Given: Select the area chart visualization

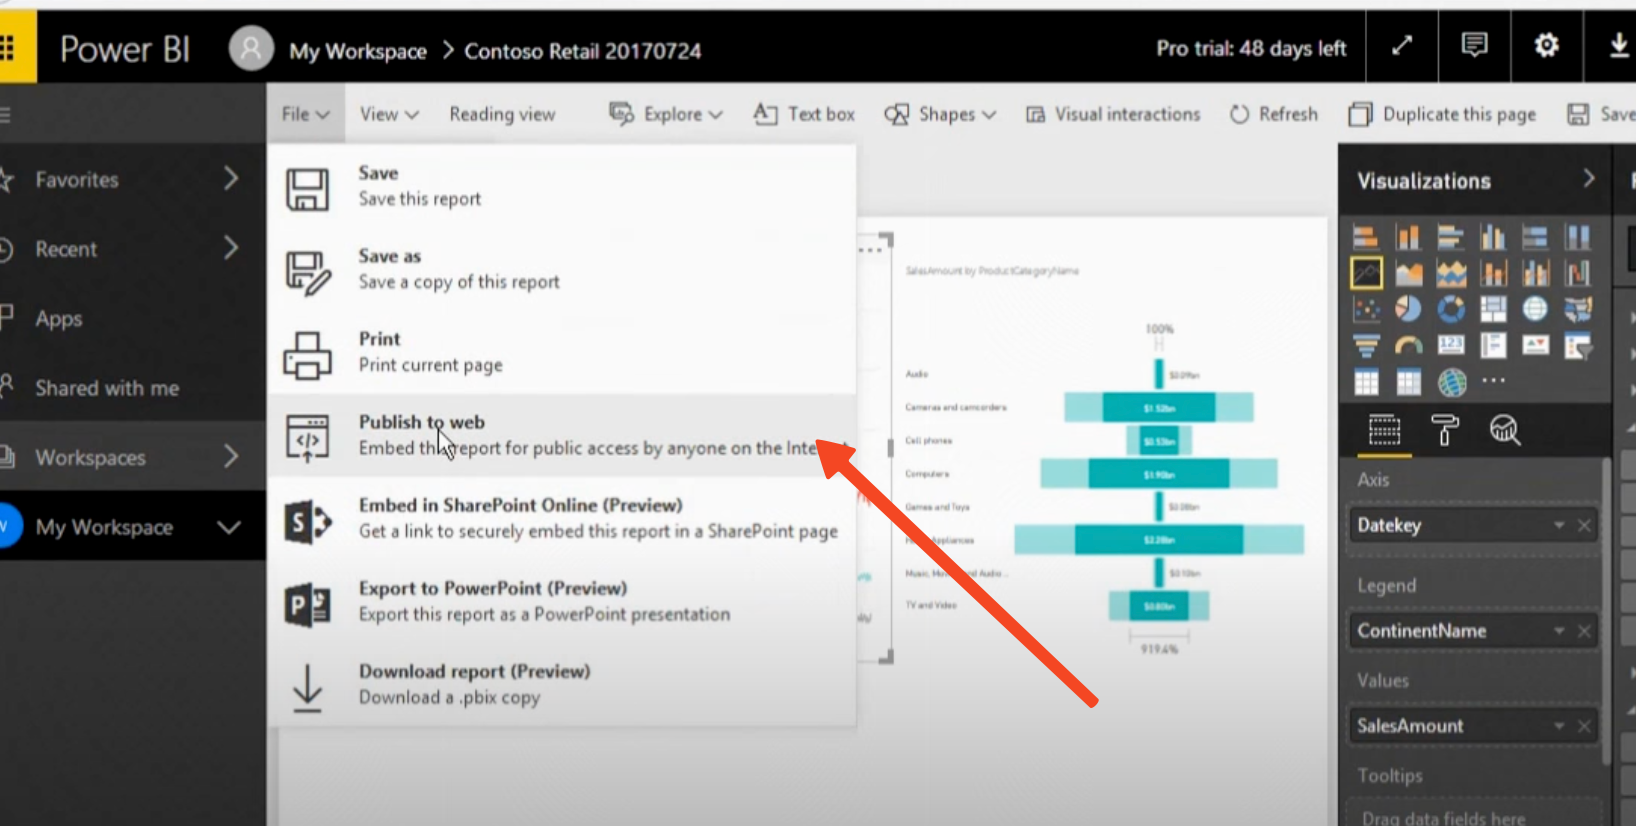Looking at the screenshot, I should (1408, 273).
